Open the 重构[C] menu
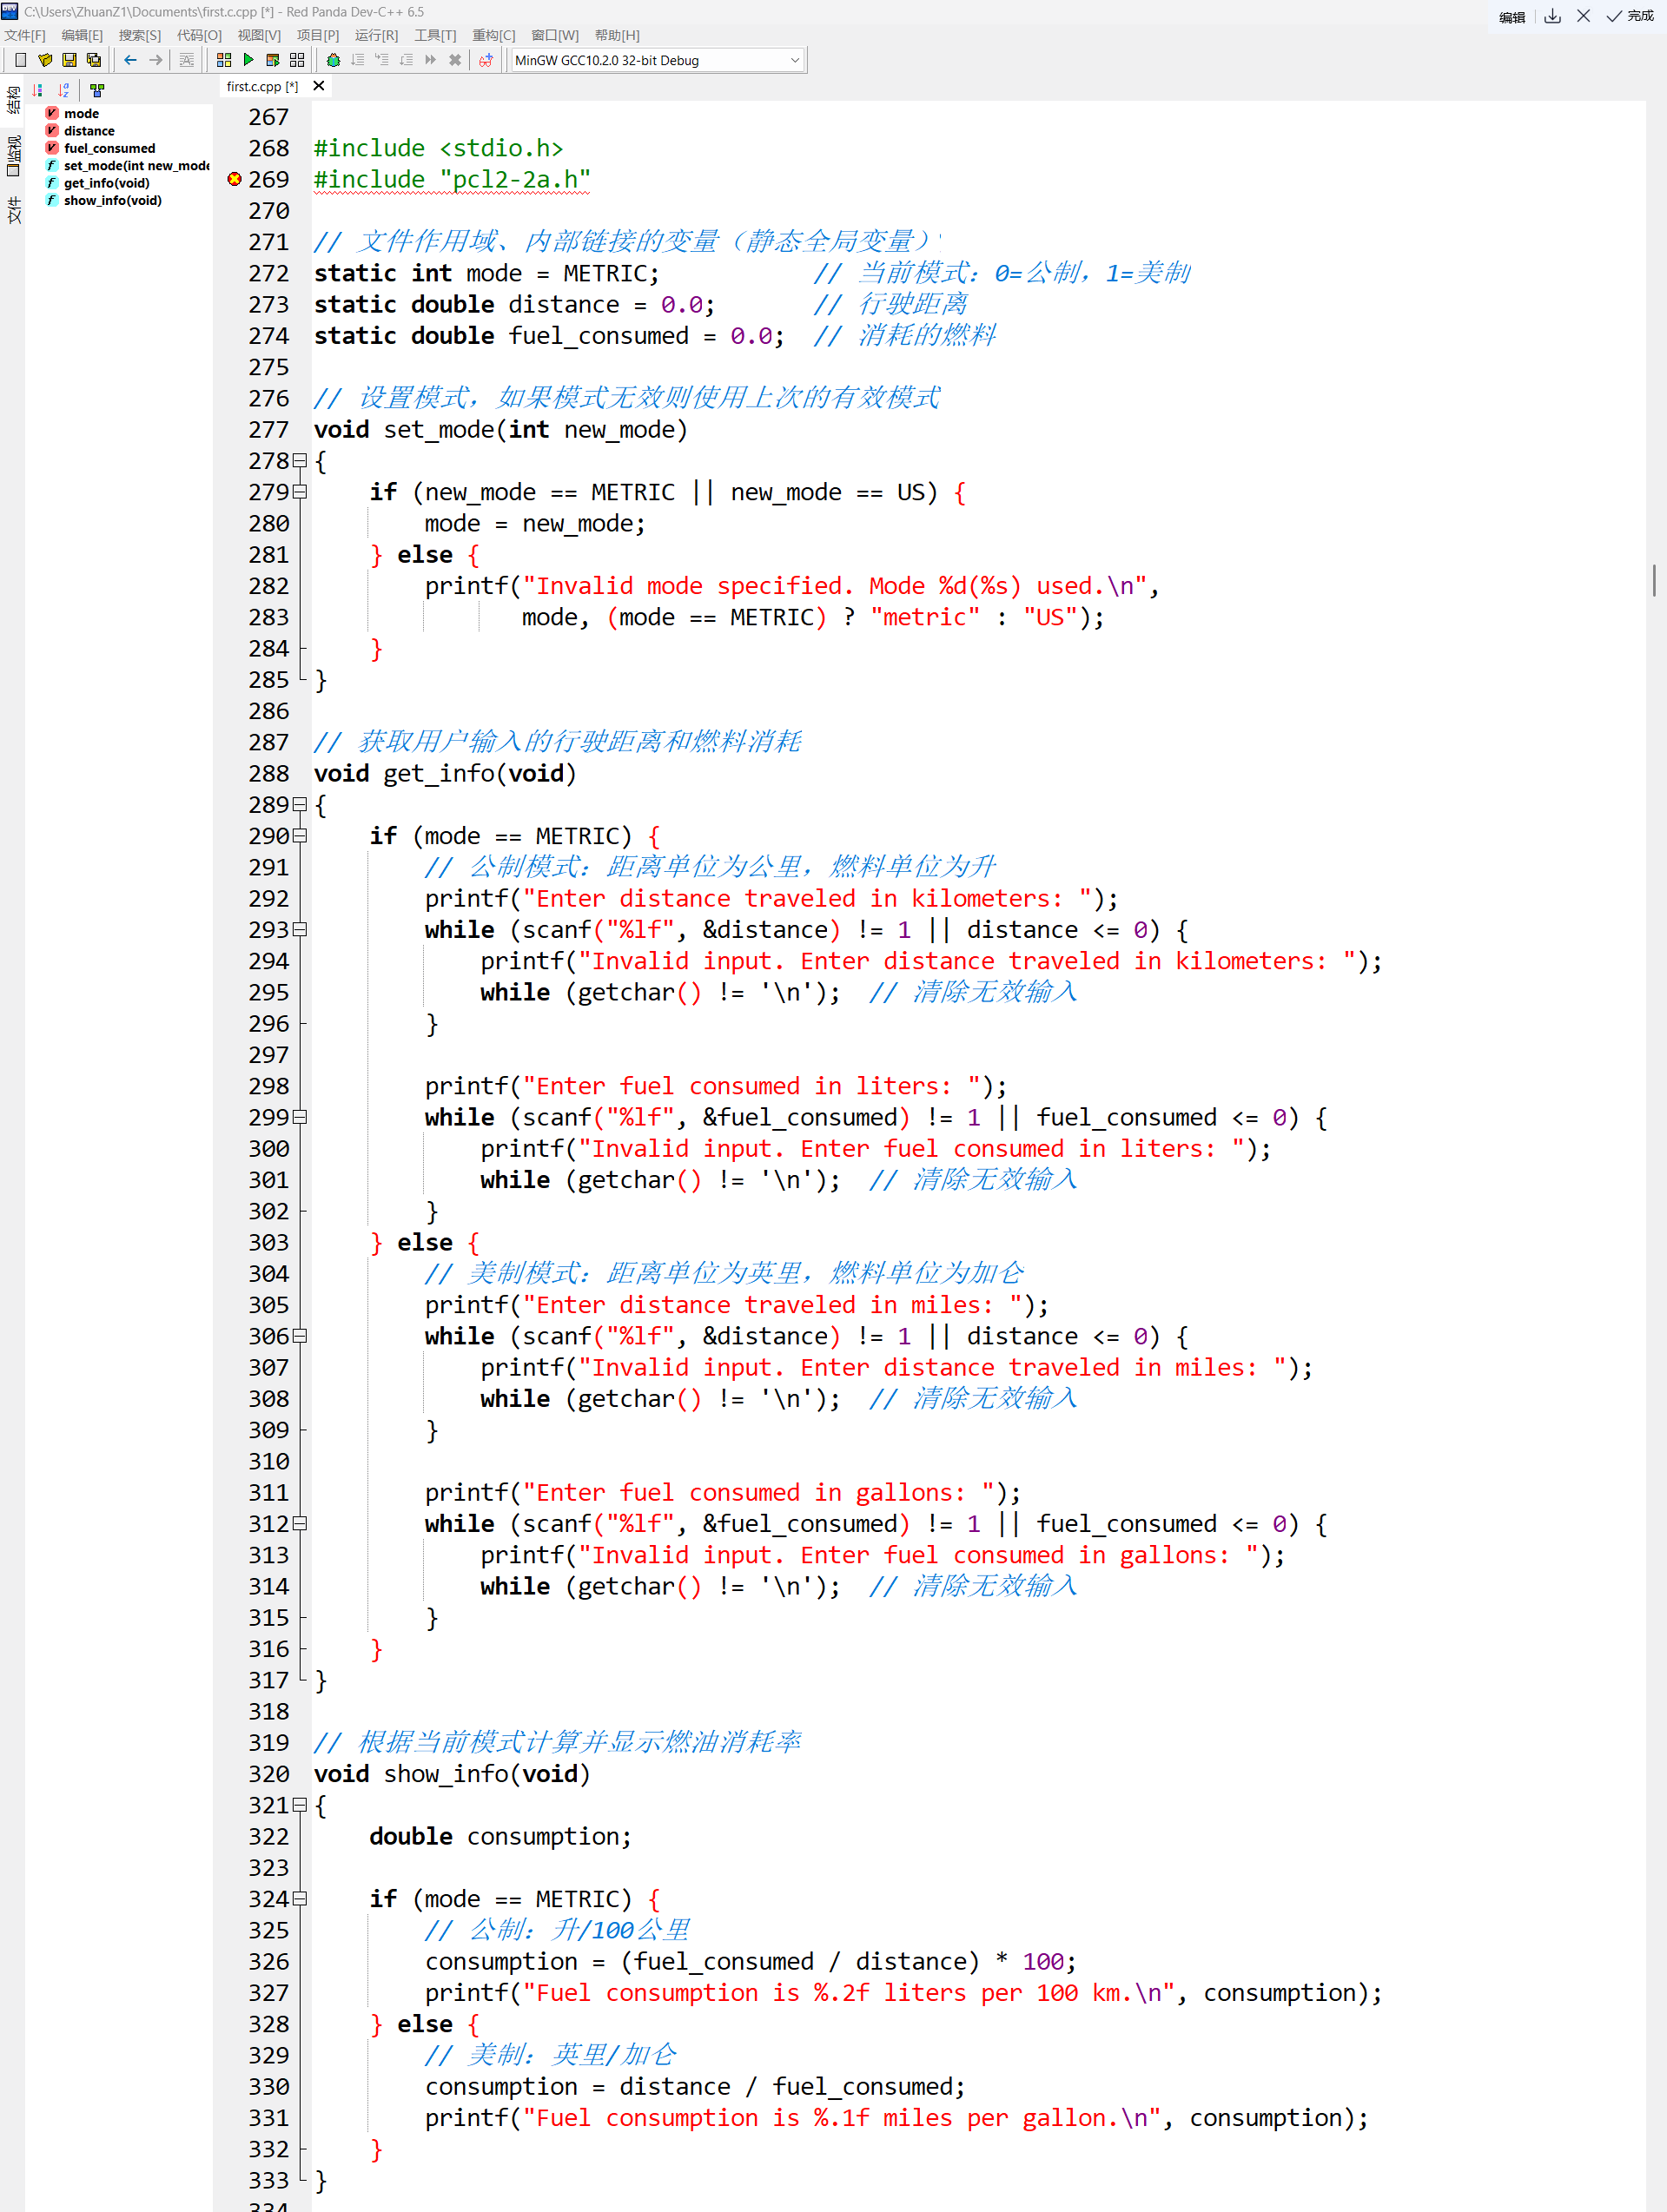1667x2212 pixels. pos(494,35)
